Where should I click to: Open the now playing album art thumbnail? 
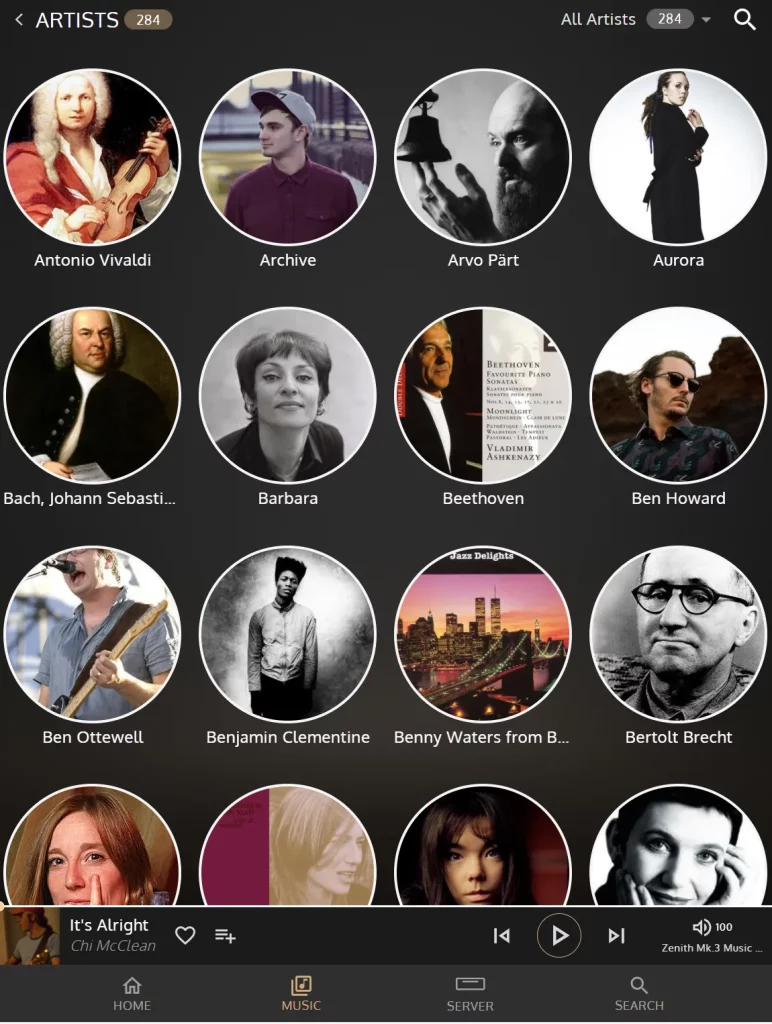coord(30,936)
